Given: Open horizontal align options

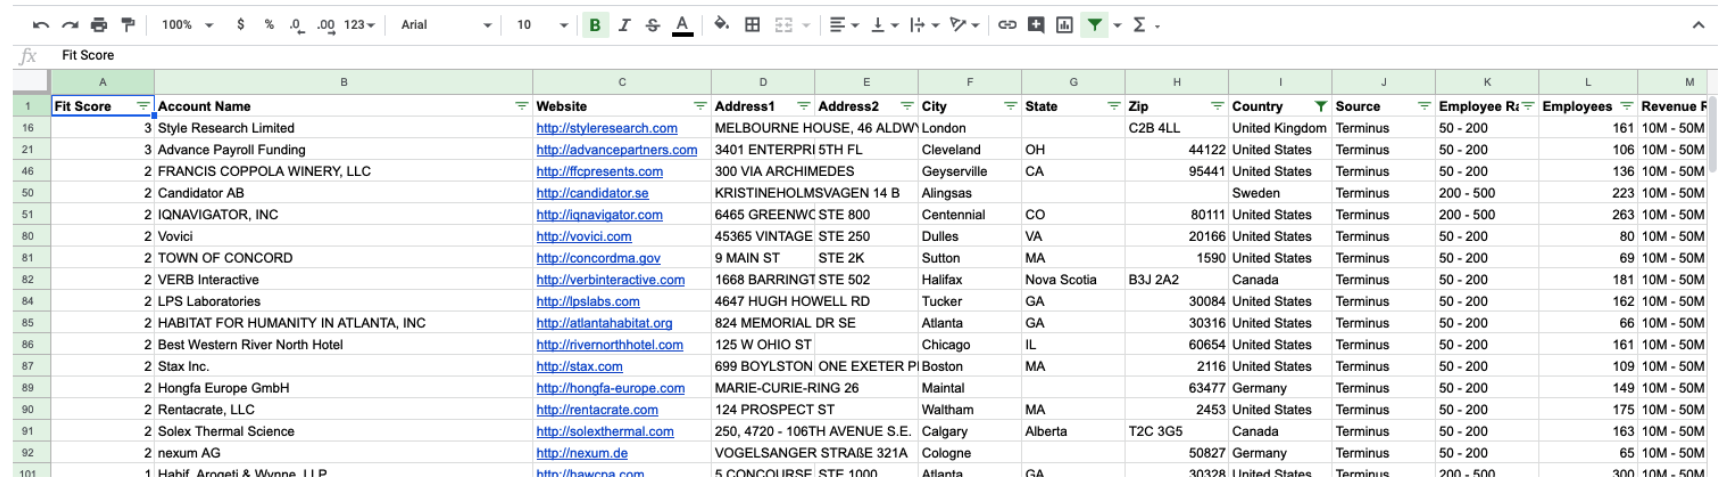Looking at the screenshot, I should tap(844, 25).
